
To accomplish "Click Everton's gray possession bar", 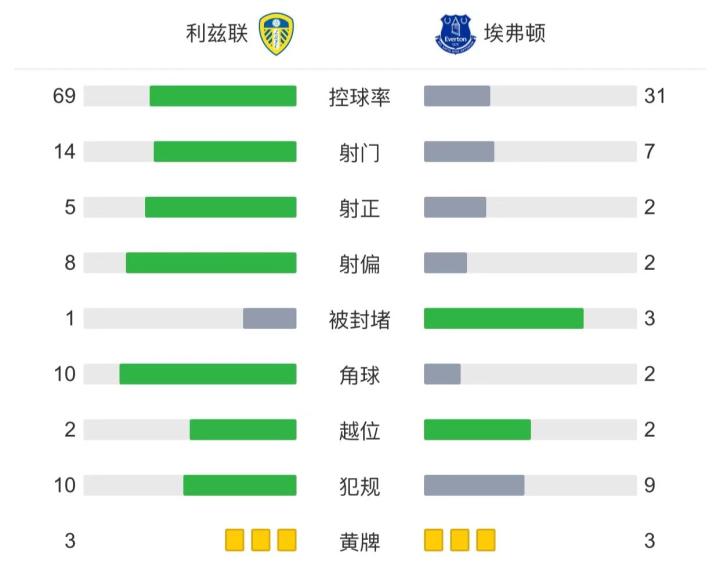I will 457,96.
